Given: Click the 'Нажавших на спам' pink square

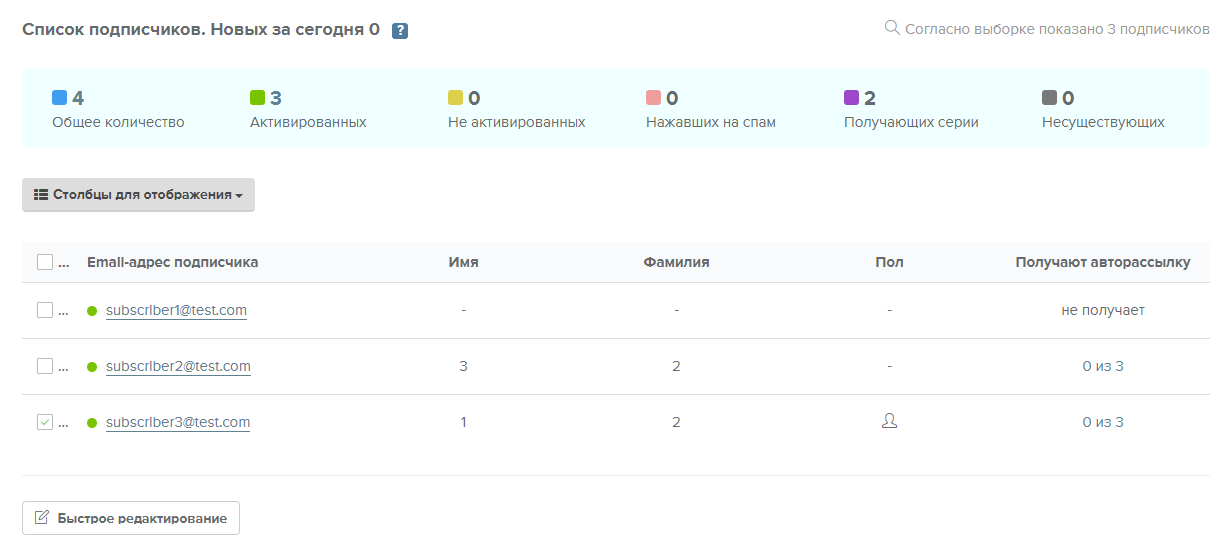Looking at the screenshot, I should point(653,98).
